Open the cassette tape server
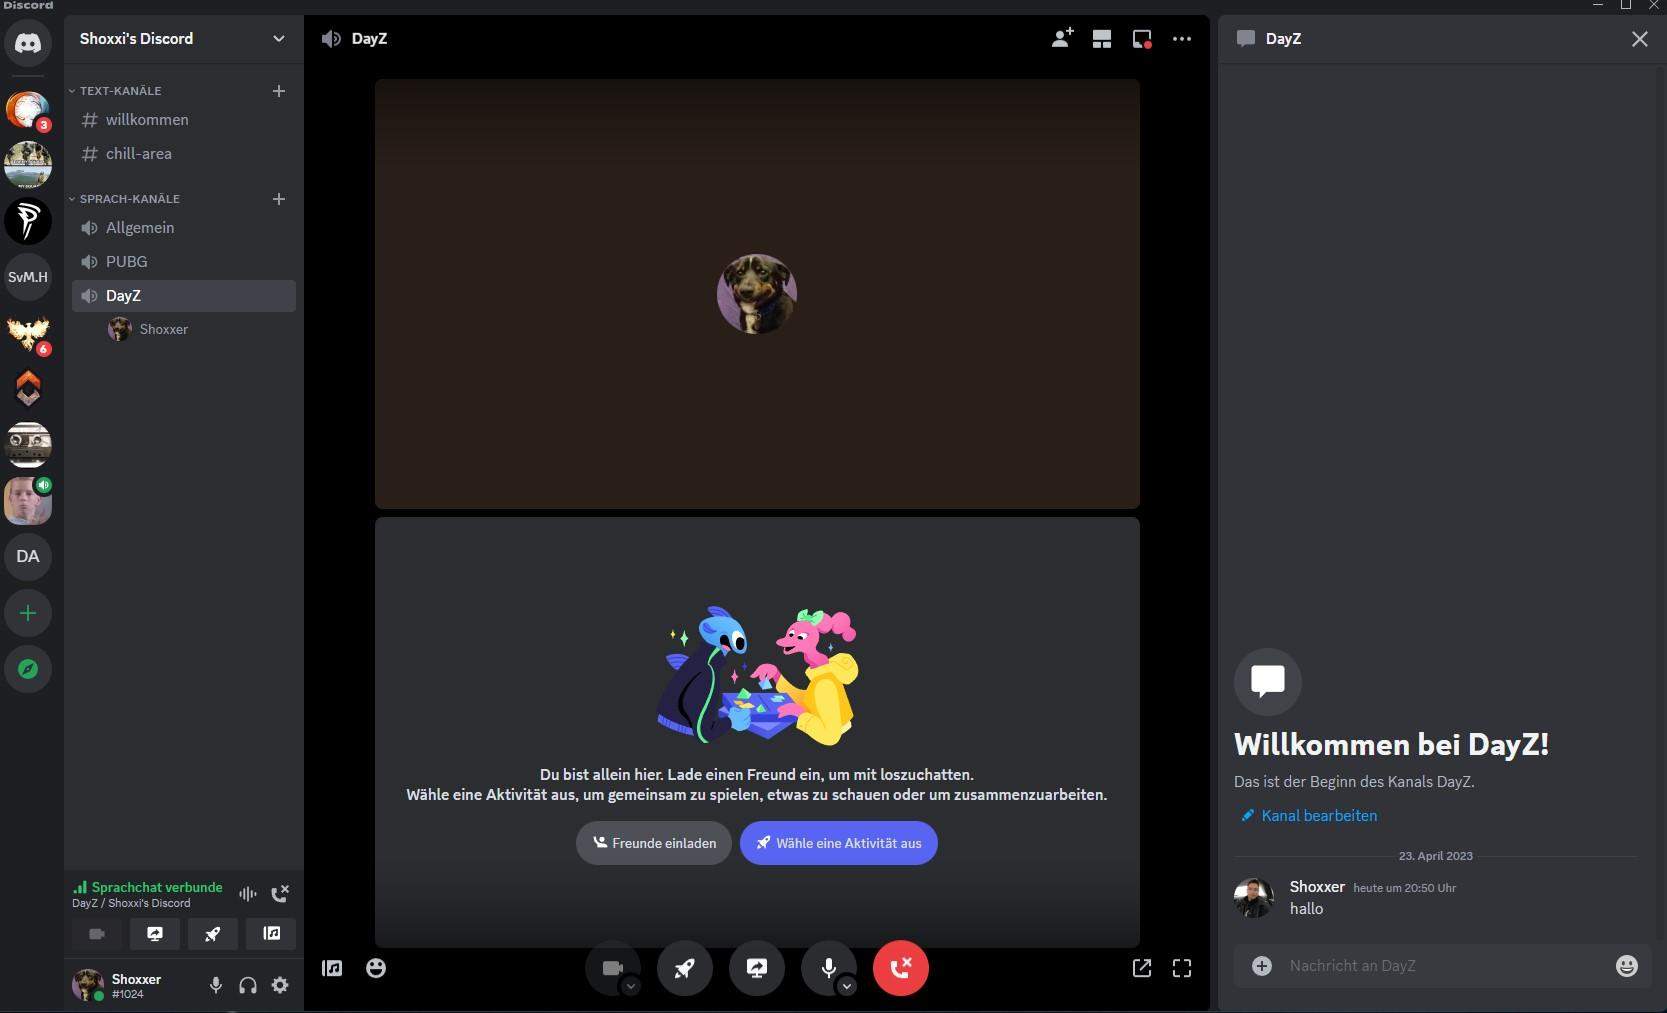 (x=28, y=445)
